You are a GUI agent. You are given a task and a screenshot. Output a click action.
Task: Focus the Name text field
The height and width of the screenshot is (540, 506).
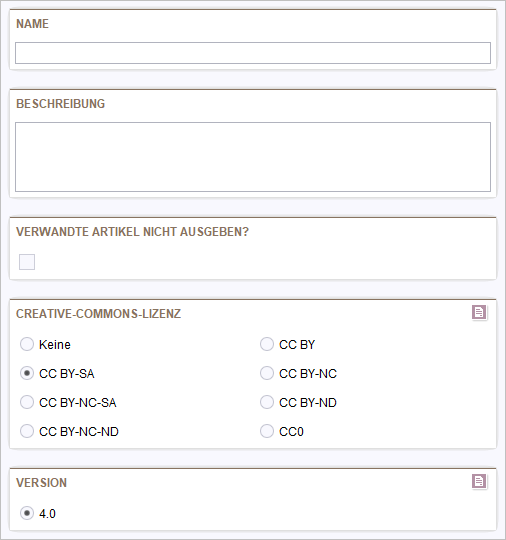253,53
